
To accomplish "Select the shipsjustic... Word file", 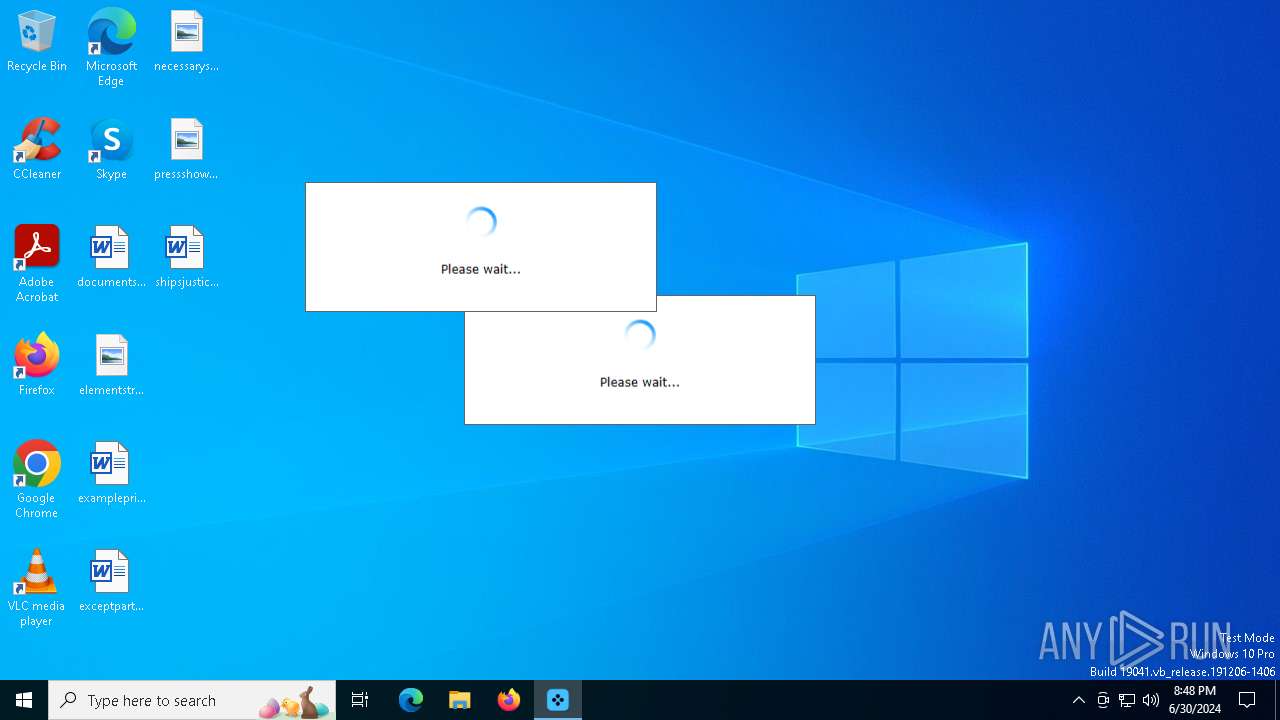I will [x=186, y=258].
